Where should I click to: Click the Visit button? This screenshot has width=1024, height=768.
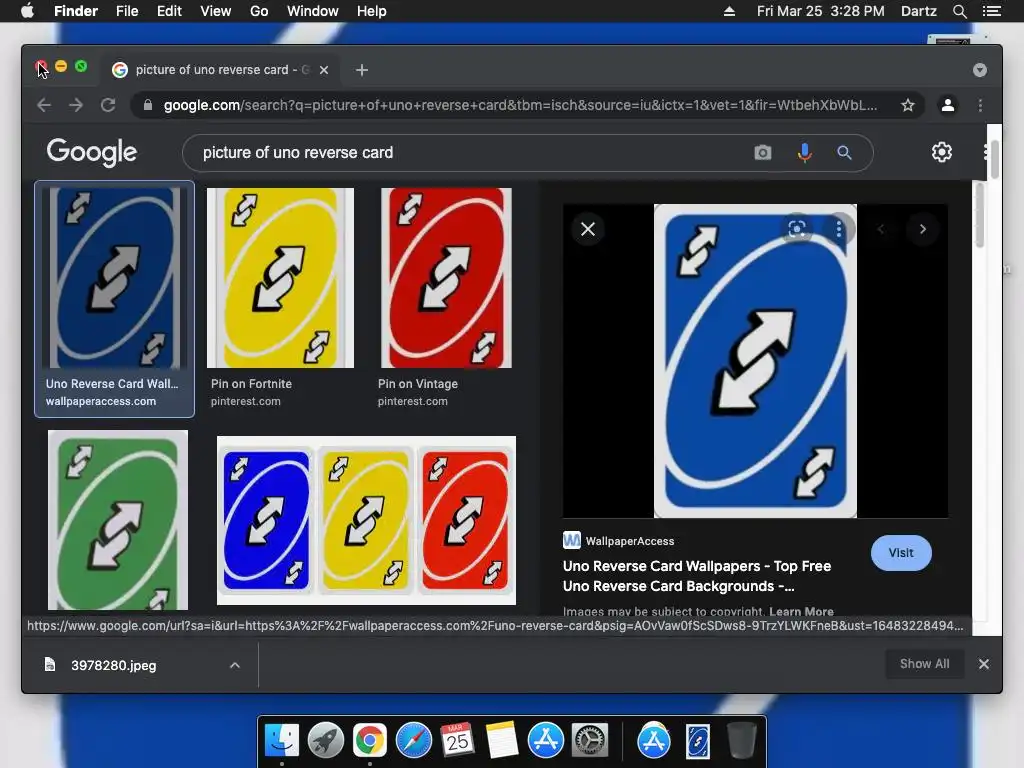901,553
